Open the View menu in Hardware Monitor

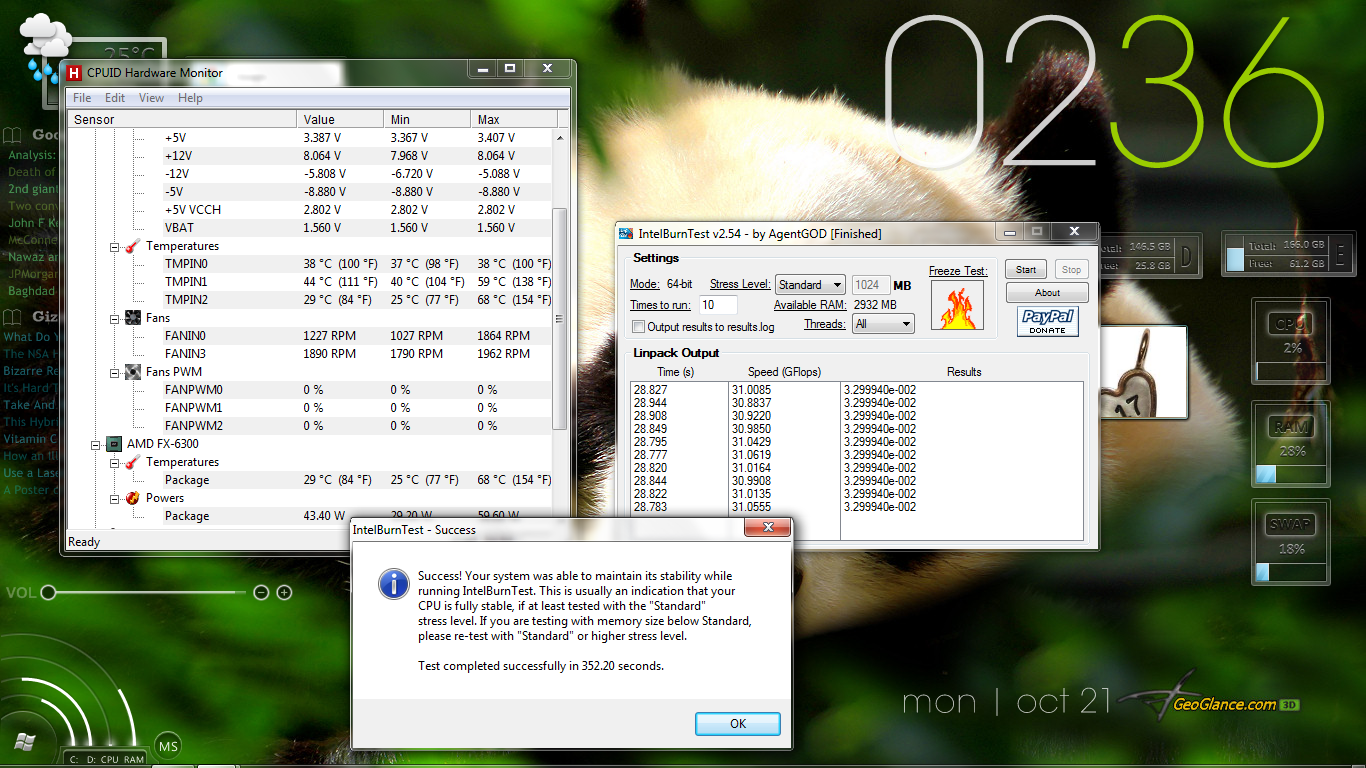tap(151, 98)
